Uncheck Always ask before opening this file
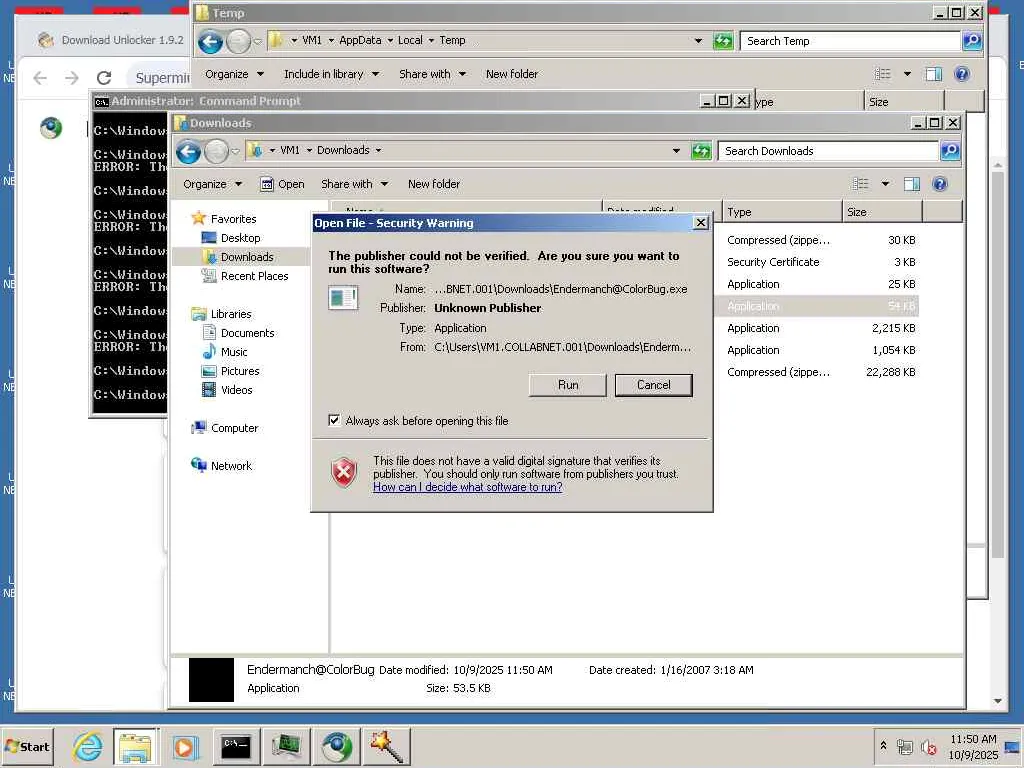This screenshot has width=1024, height=768. (x=334, y=421)
